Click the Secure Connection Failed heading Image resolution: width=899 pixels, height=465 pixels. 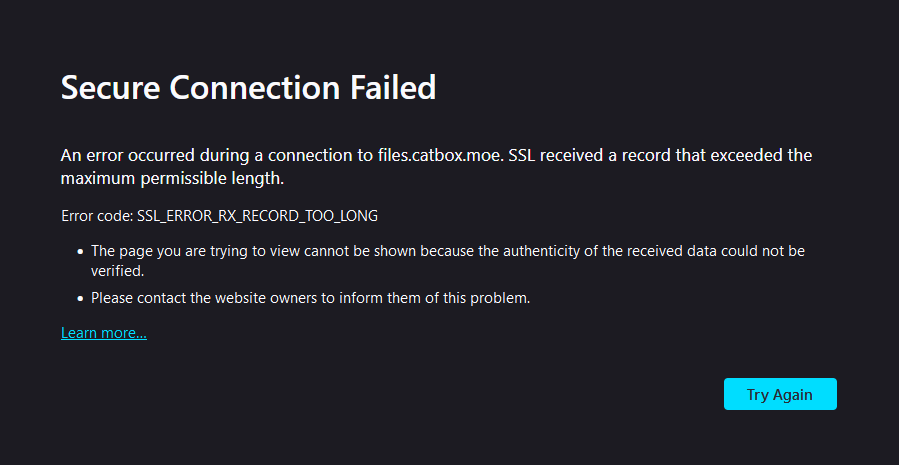[248, 88]
